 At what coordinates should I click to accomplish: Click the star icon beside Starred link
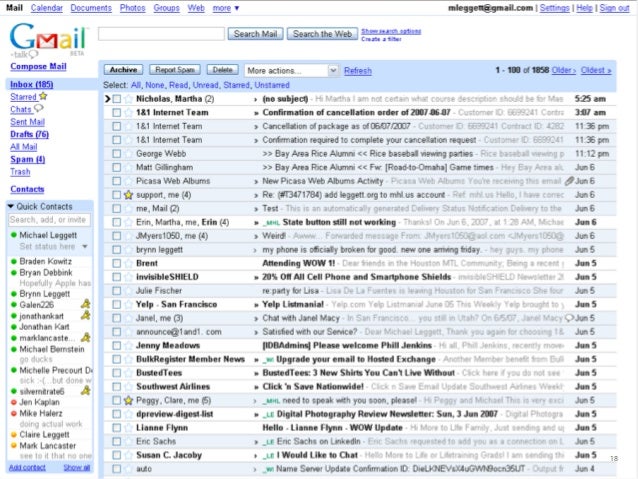[x=43, y=96]
